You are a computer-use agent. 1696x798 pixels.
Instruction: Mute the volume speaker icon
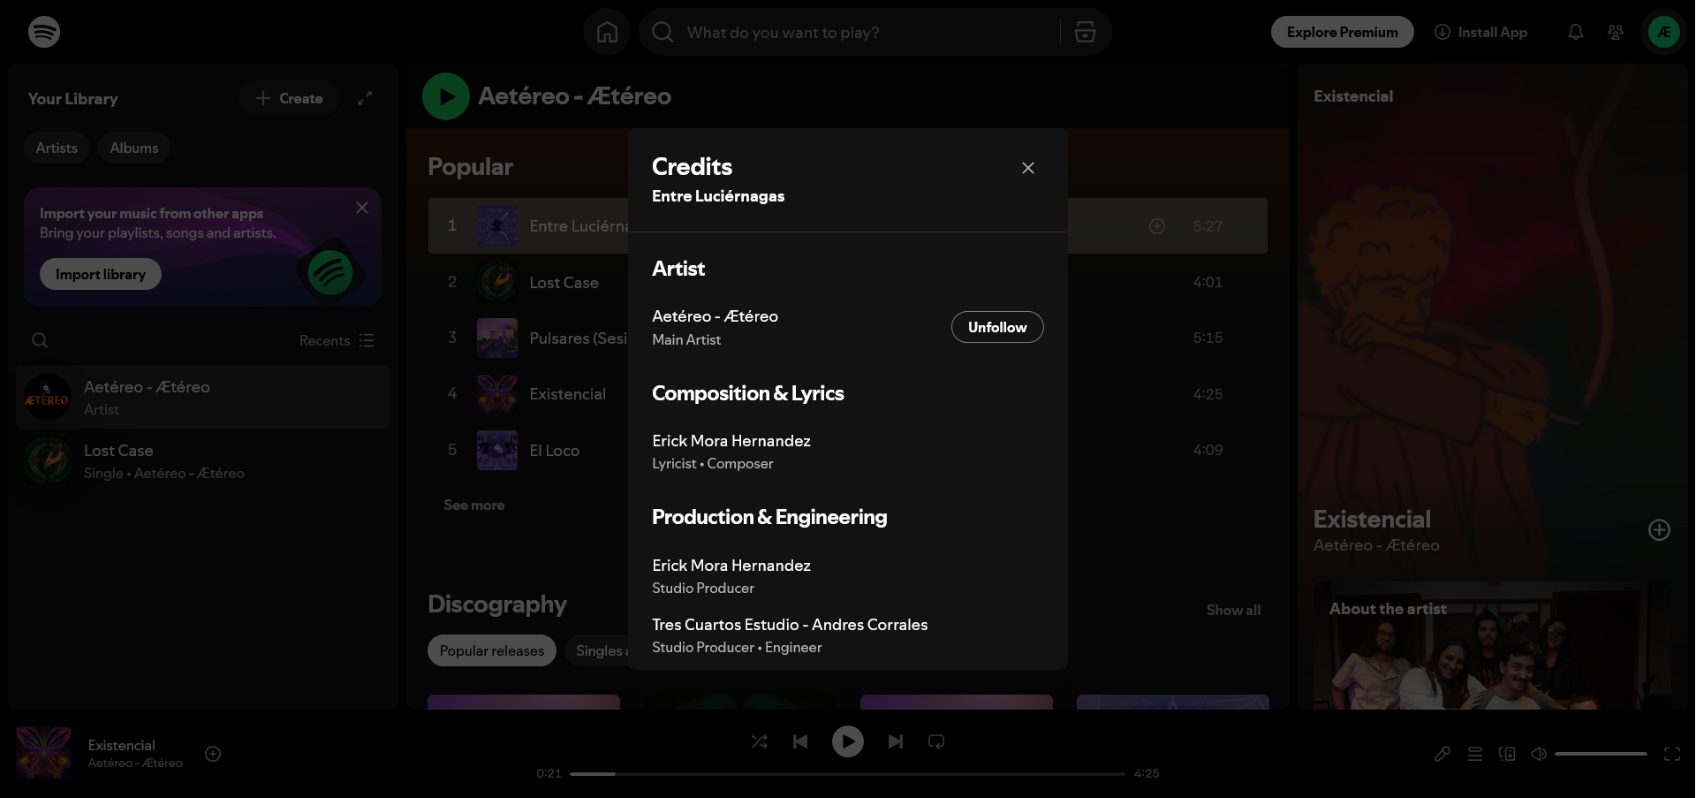[x=1539, y=754]
